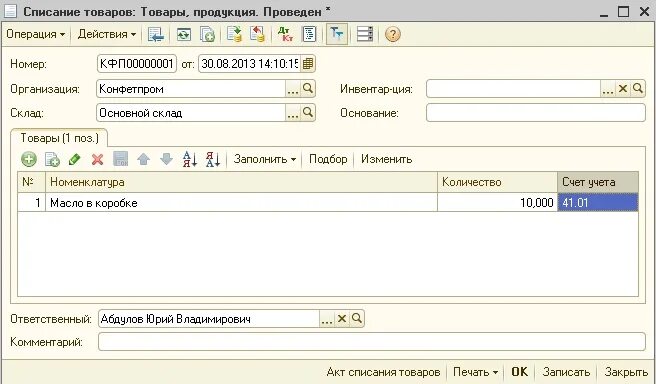Add a new row with green plus

click(29, 159)
